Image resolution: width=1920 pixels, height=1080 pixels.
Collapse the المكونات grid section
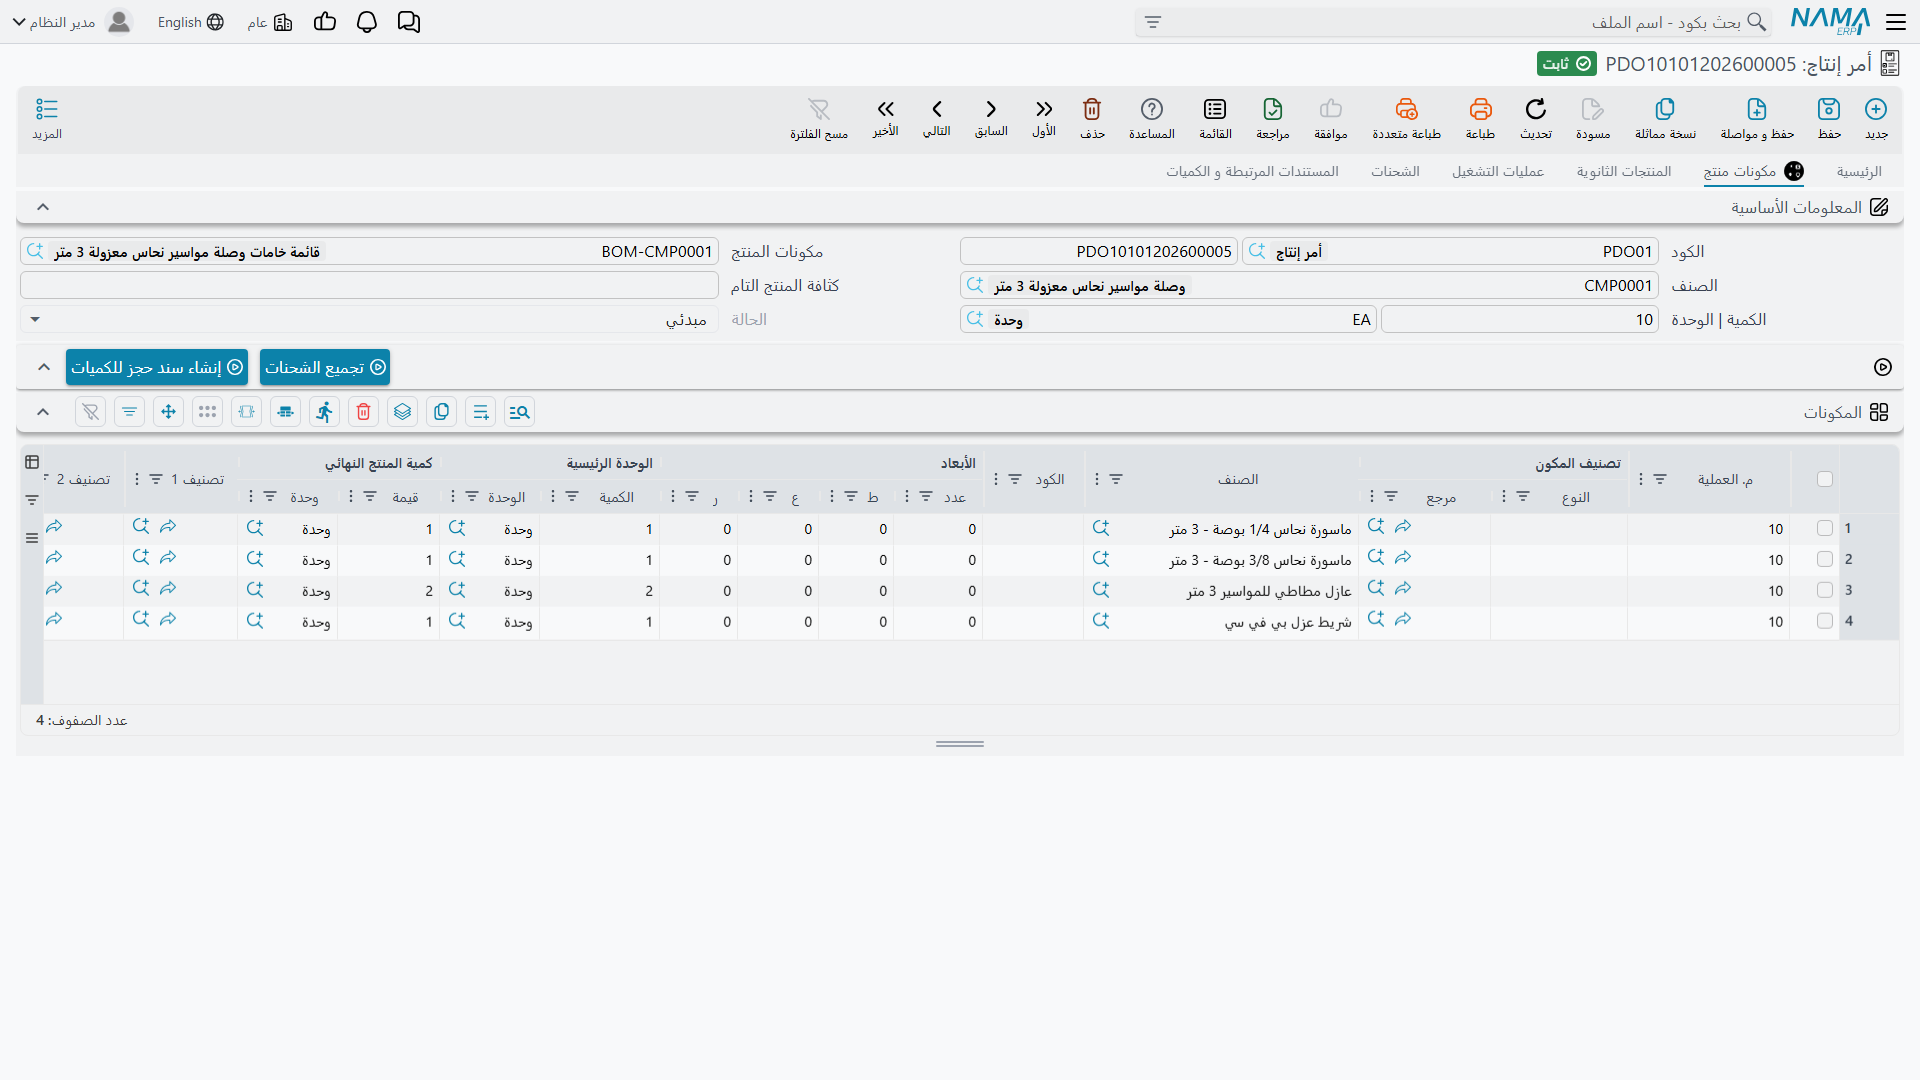pos(43,412)
